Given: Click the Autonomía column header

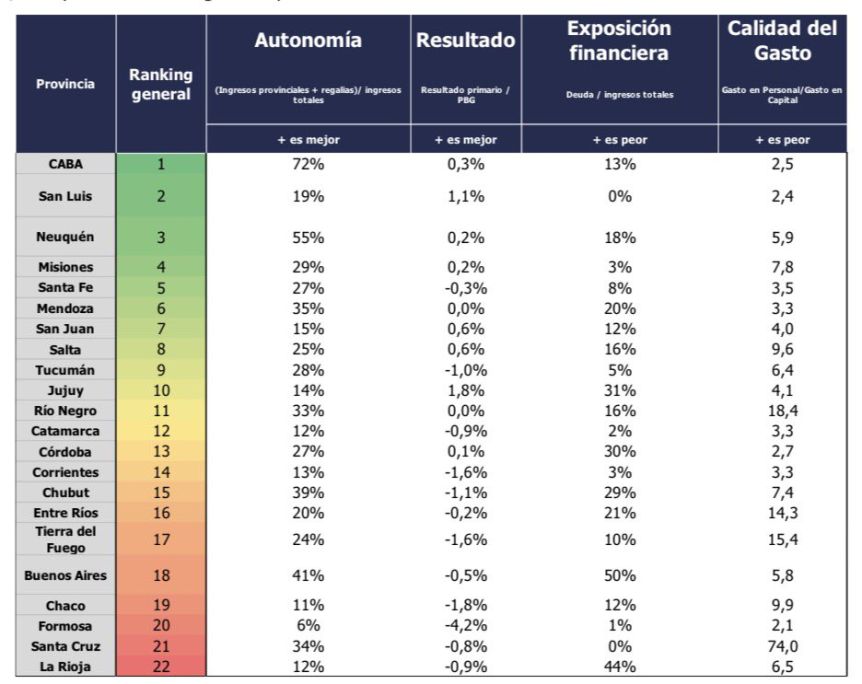Looking at the screenshot, I should [x=308, y=41].
